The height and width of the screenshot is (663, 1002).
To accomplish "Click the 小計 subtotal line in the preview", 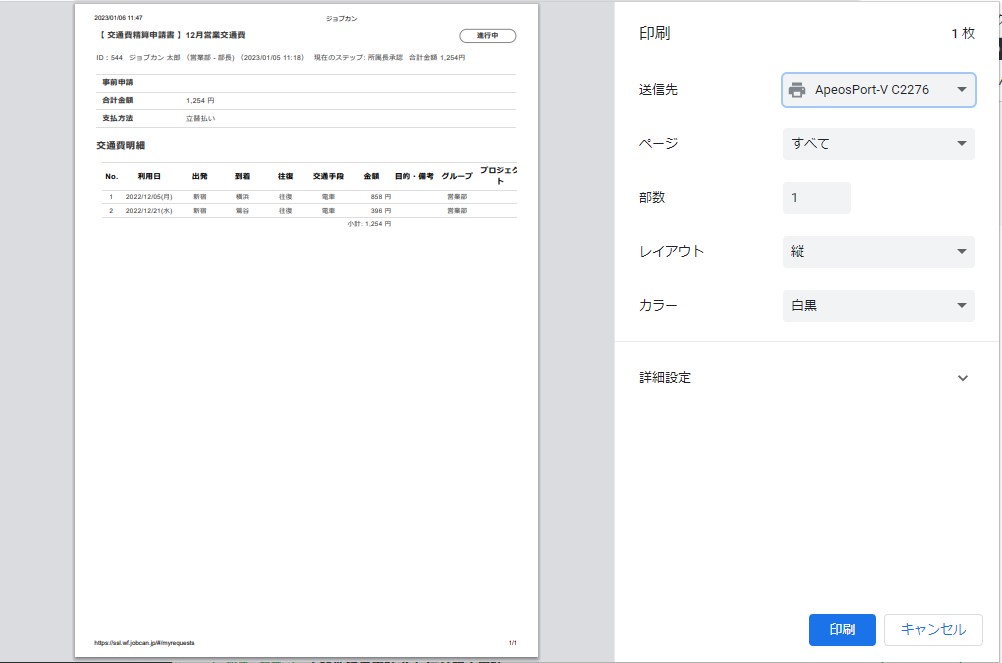I will pyautogui.click(x=369, y=224).
